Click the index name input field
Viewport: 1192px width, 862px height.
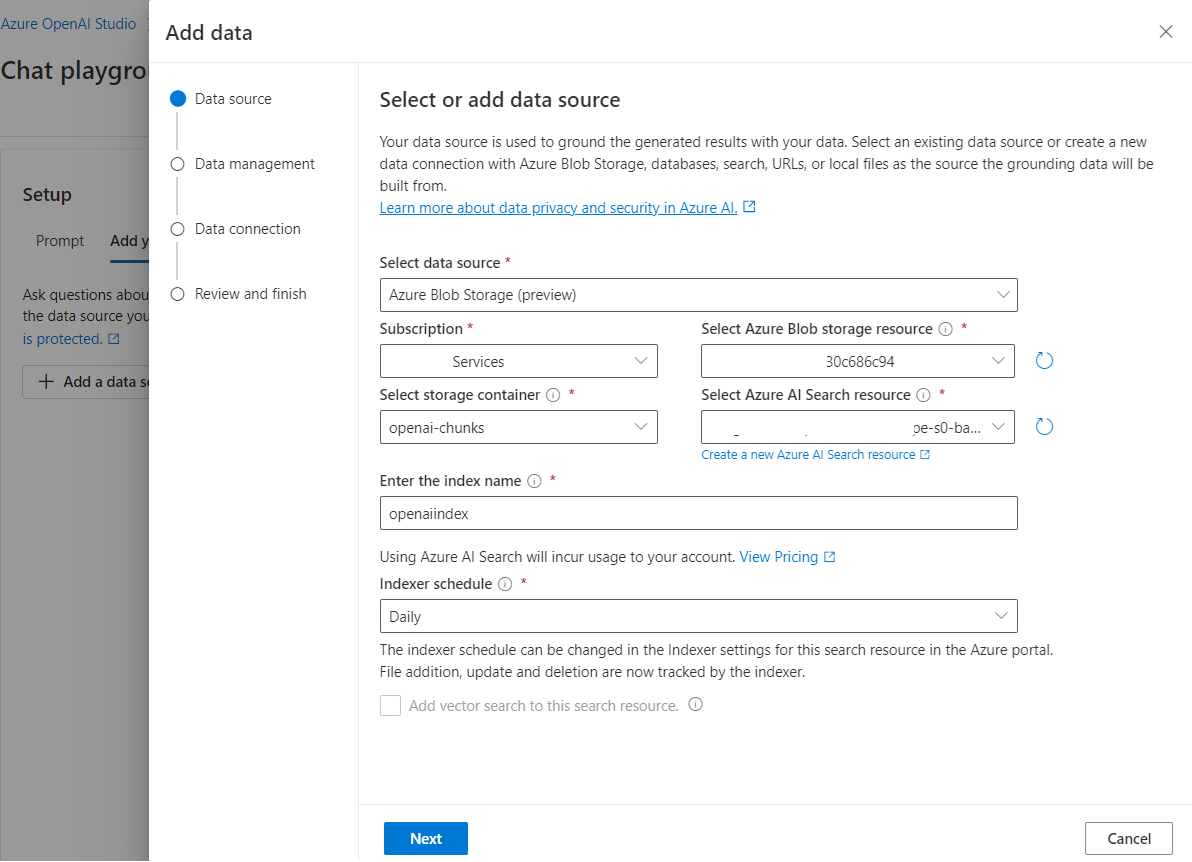point(699,513)
